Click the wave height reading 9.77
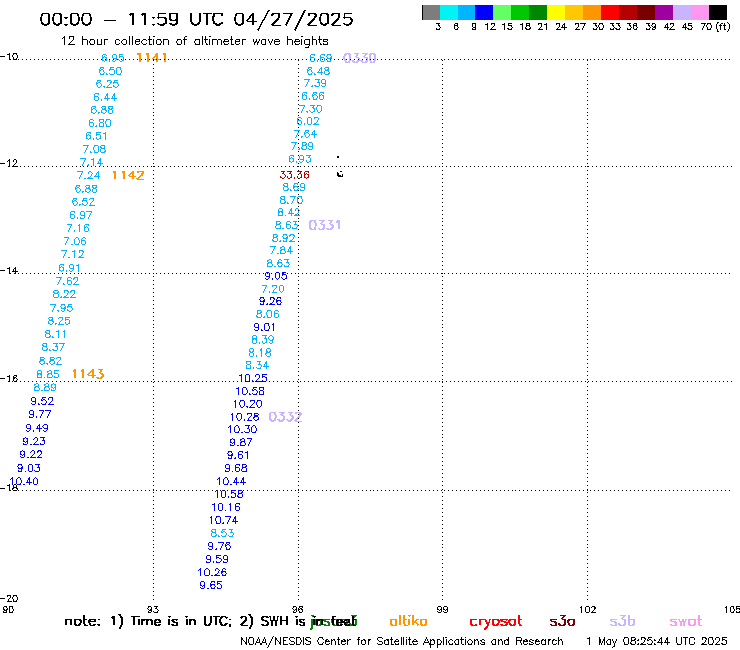740x650 pixels. click(40, 414)
